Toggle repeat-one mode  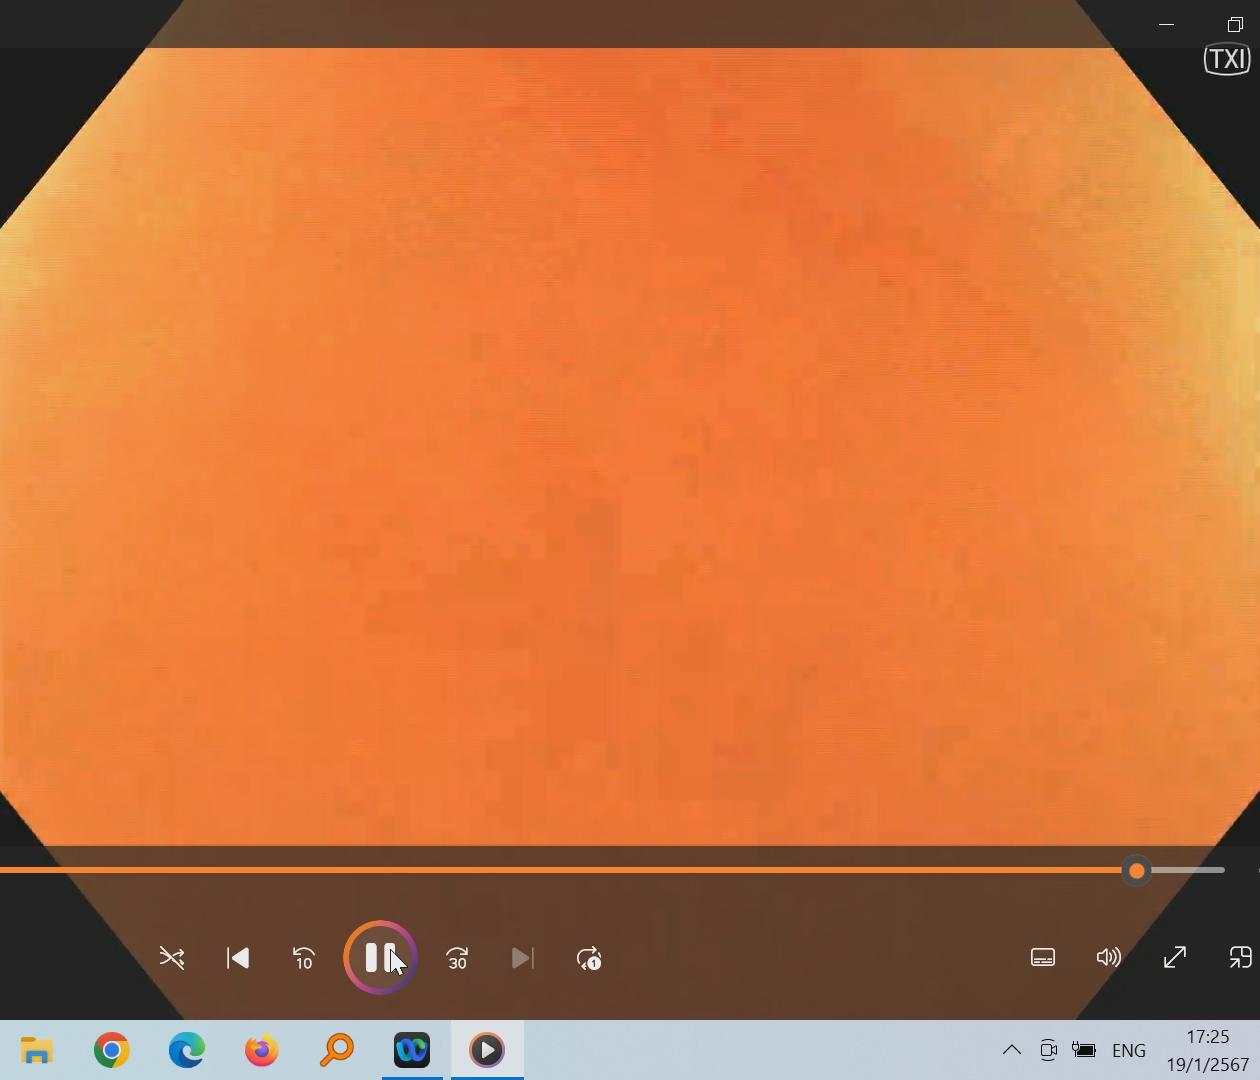click(x=589, y=958)
